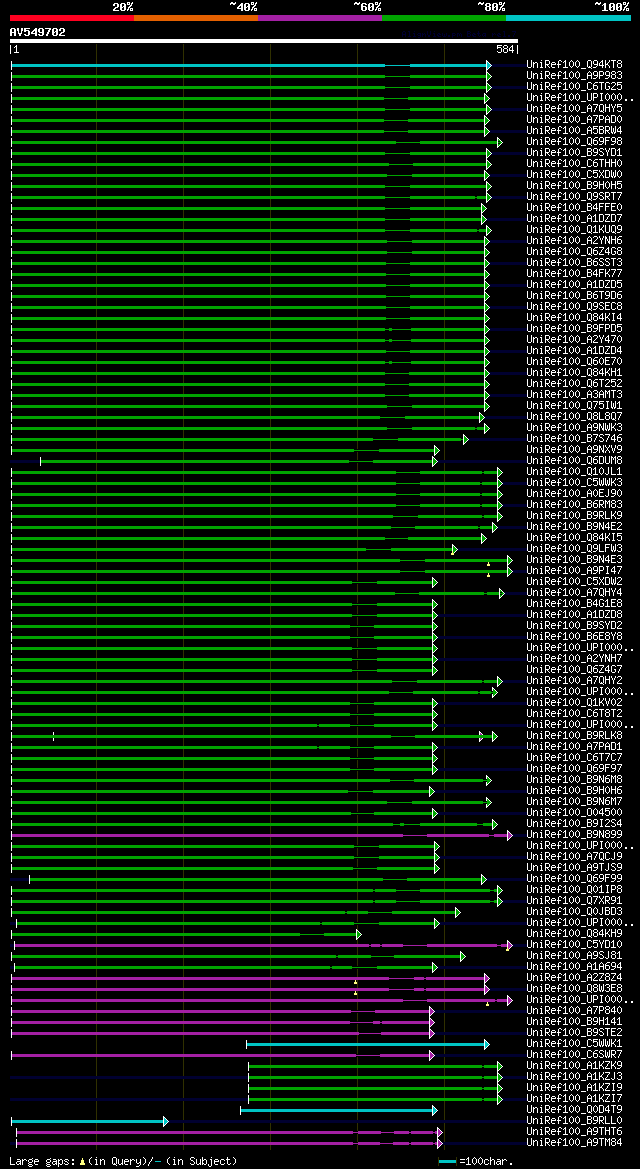Screen dimensions: 640x1169
Task: Click label UniRef100_A9NWK3
Action: point(574,427)
